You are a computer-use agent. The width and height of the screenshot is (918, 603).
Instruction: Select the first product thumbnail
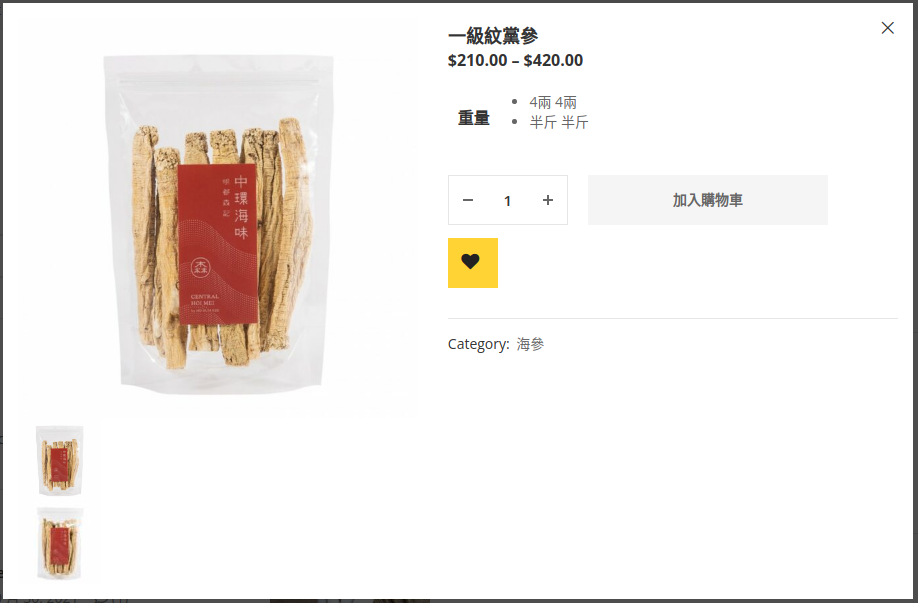tap(60, 460)
